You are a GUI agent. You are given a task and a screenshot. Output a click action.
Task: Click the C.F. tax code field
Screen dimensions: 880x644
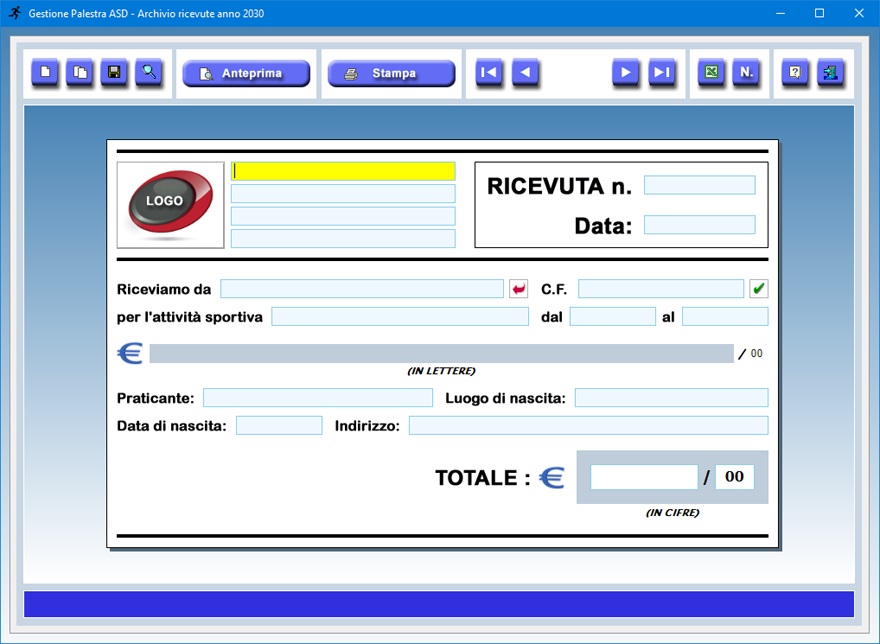point(661,289)
